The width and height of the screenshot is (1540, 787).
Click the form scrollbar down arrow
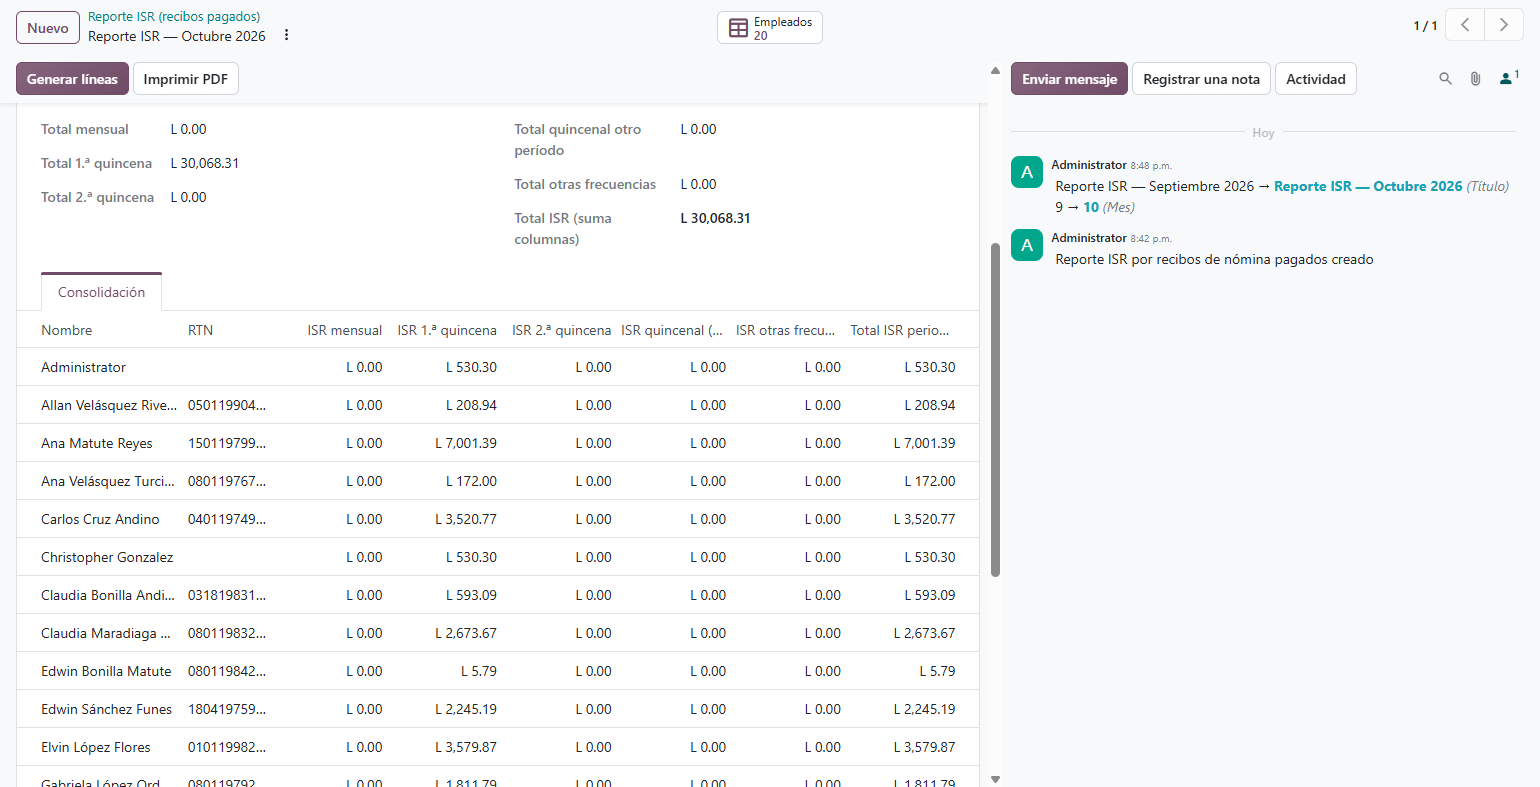[995, 779]
